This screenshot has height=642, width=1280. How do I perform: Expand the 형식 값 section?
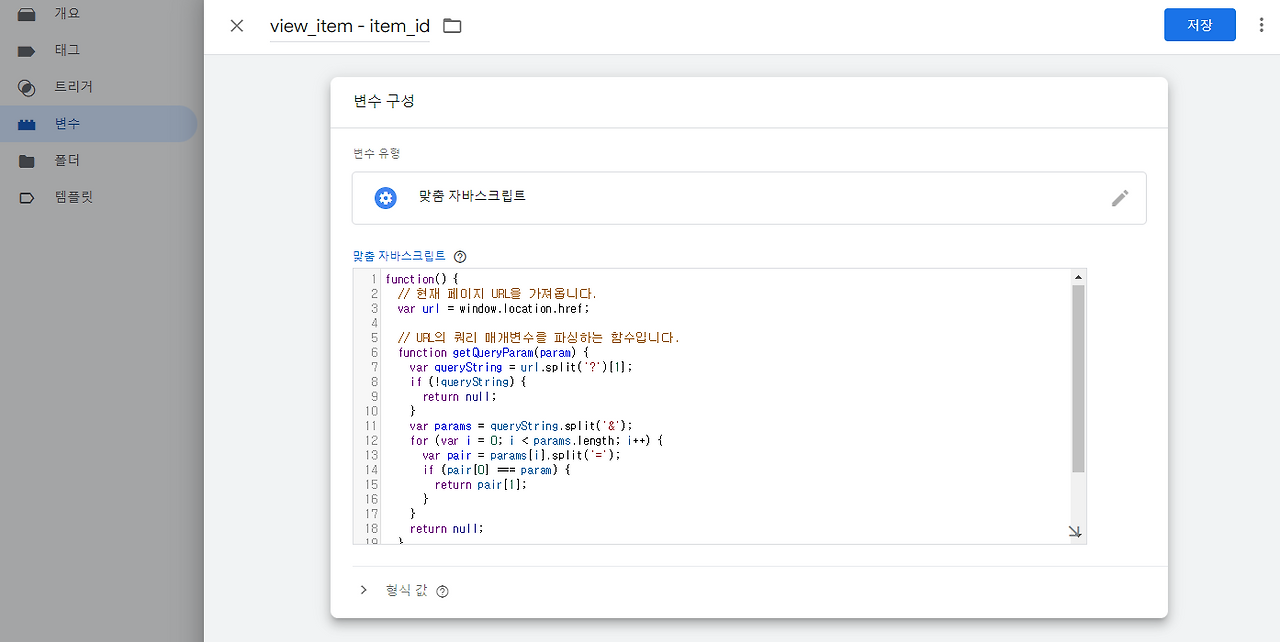[363, 590]
